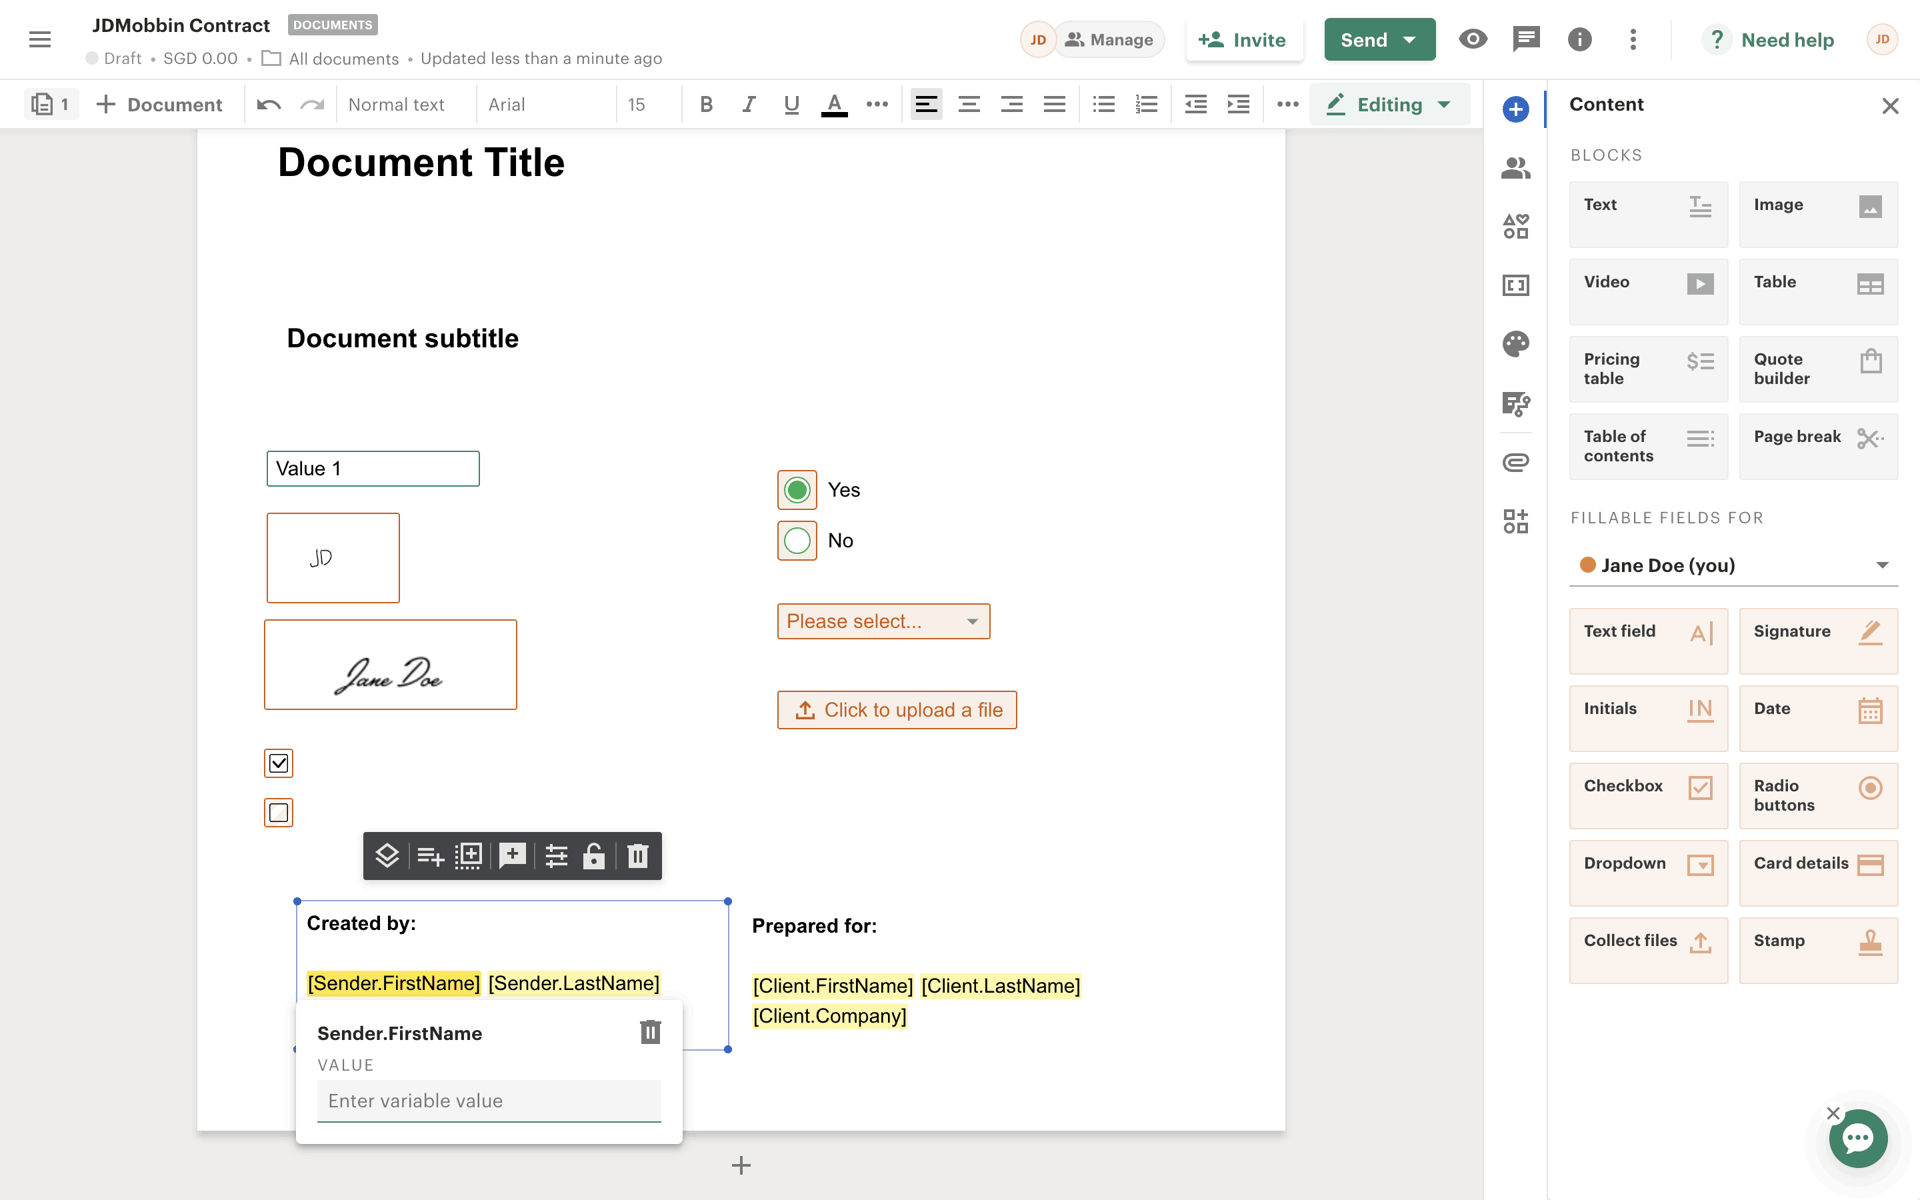This screenshot has width=1920, height=1200.
Task: Click the undo arrow
Action: pos(268,104)
